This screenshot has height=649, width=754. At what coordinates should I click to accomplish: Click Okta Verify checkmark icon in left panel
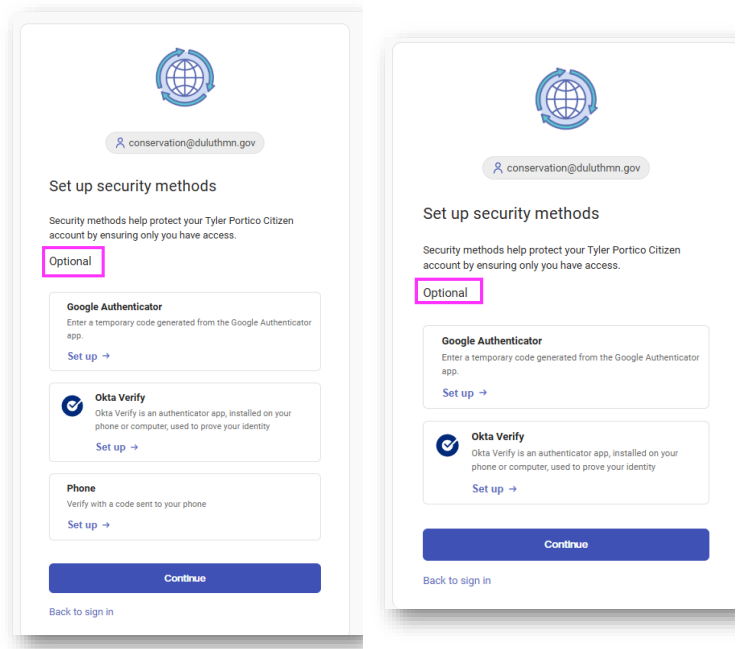[72, 405]
